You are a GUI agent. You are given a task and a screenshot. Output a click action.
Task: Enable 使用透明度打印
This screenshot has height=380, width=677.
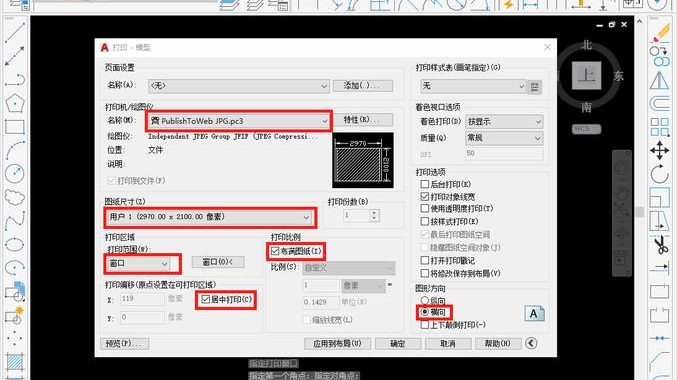[x=425, y=209]
